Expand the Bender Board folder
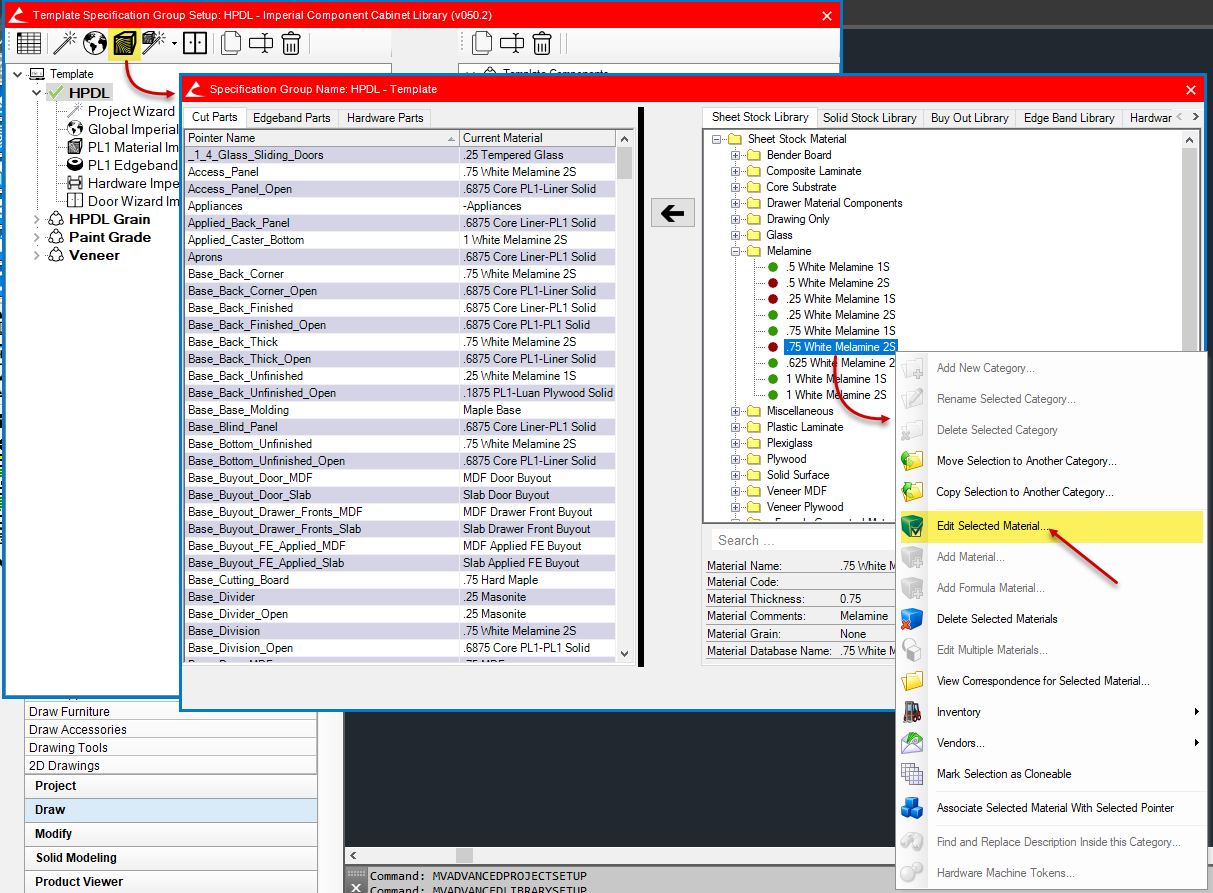The image size is (1213, 893). pyautogui.click(x=736, y=155)
